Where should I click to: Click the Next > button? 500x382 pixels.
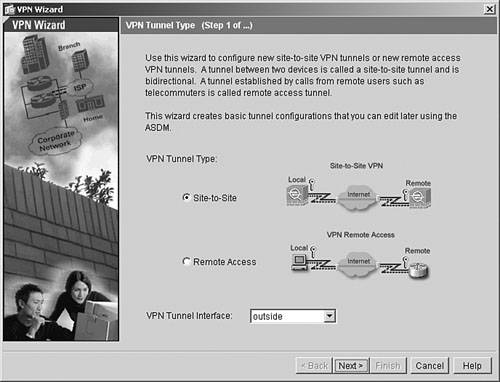pos(351,366)
